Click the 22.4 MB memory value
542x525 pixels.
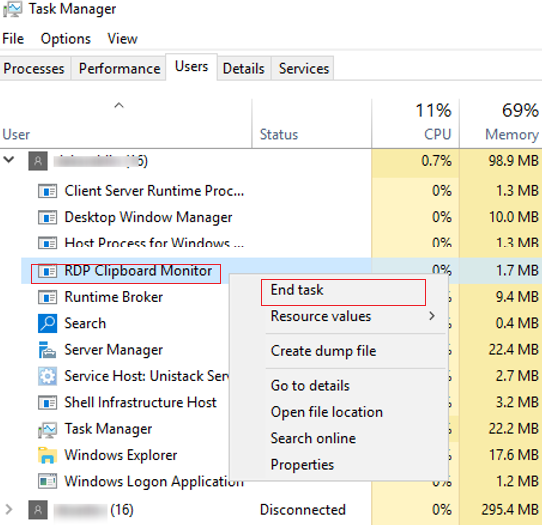pyautogui.click(x=513, y=350)
